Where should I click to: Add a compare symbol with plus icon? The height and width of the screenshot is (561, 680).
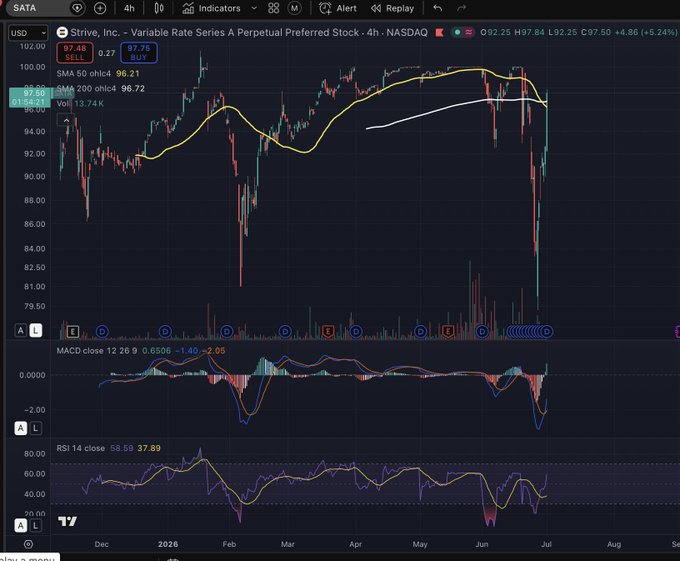tap(100, 8)
